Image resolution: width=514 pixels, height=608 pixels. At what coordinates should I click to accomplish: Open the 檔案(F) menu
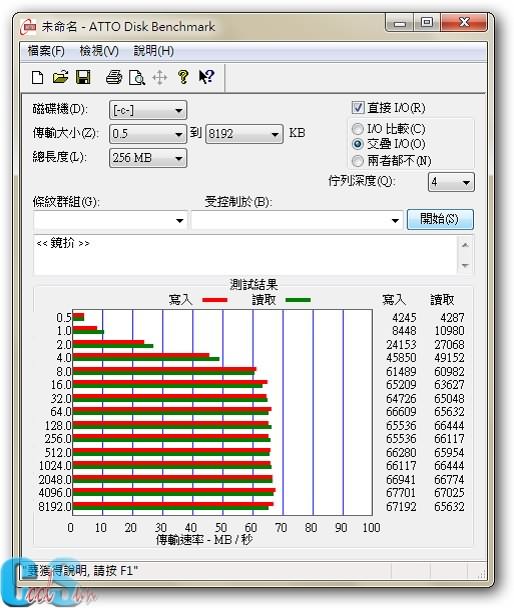pos(46,51)
